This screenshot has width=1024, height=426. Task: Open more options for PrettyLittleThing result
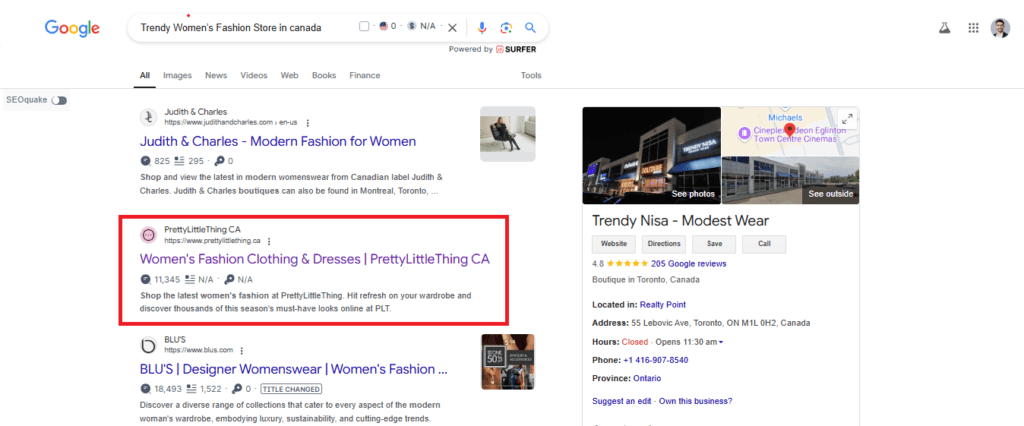tap(269, 241)
